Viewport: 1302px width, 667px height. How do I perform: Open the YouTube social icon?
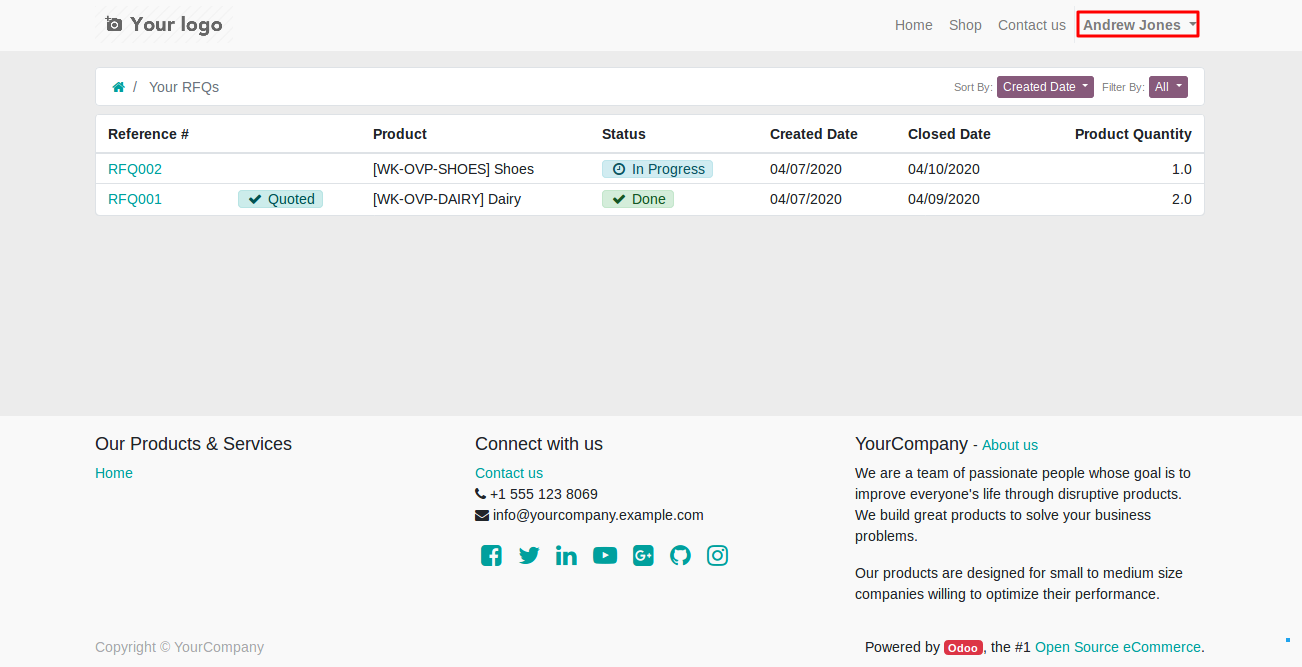tap(604, 556)
